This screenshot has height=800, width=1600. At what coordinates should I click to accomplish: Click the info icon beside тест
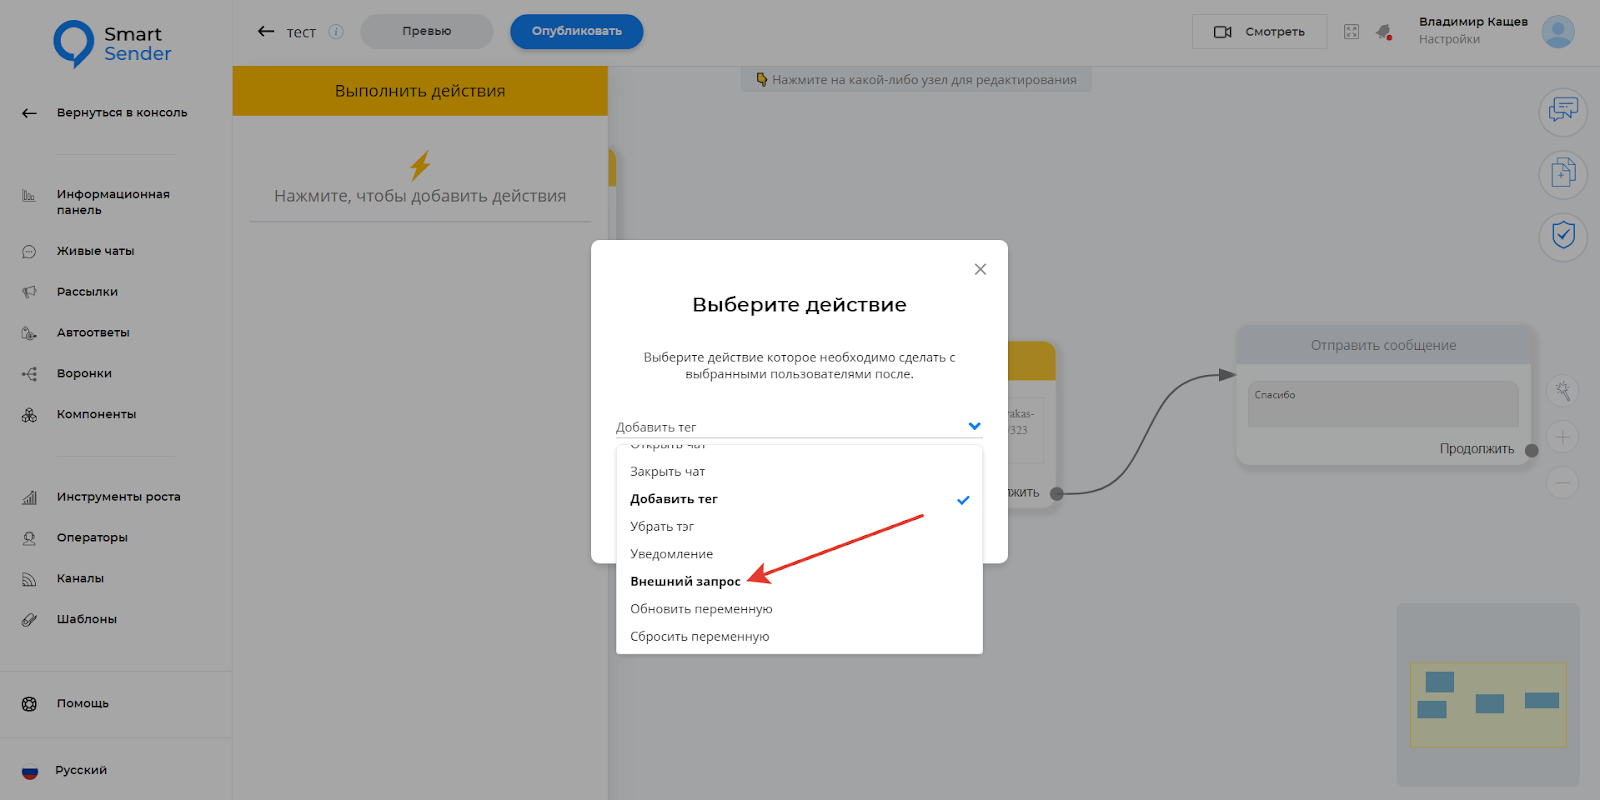click(x=336, y=31)
